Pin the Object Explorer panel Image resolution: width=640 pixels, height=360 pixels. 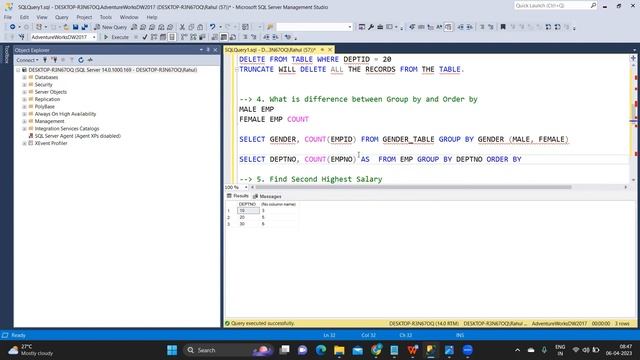[x=208, y=50]
